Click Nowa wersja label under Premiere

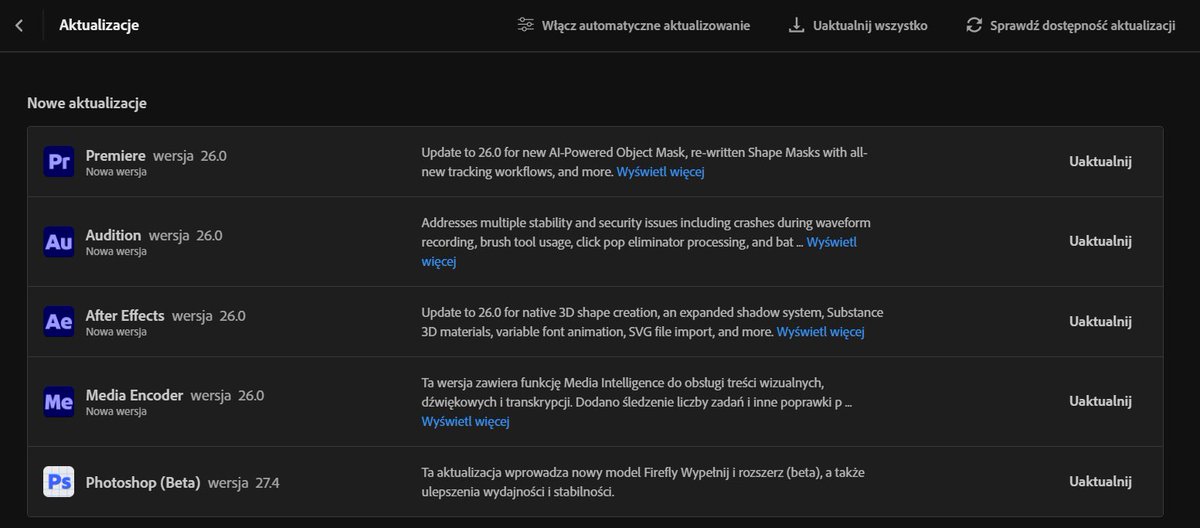point(116,172)
